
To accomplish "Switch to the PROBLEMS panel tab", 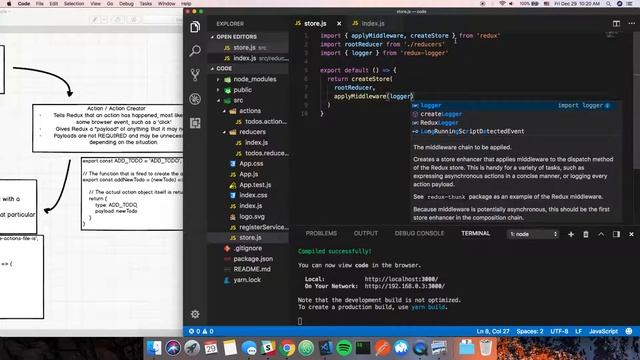I will pyautogui.click(x=321, y=233).
